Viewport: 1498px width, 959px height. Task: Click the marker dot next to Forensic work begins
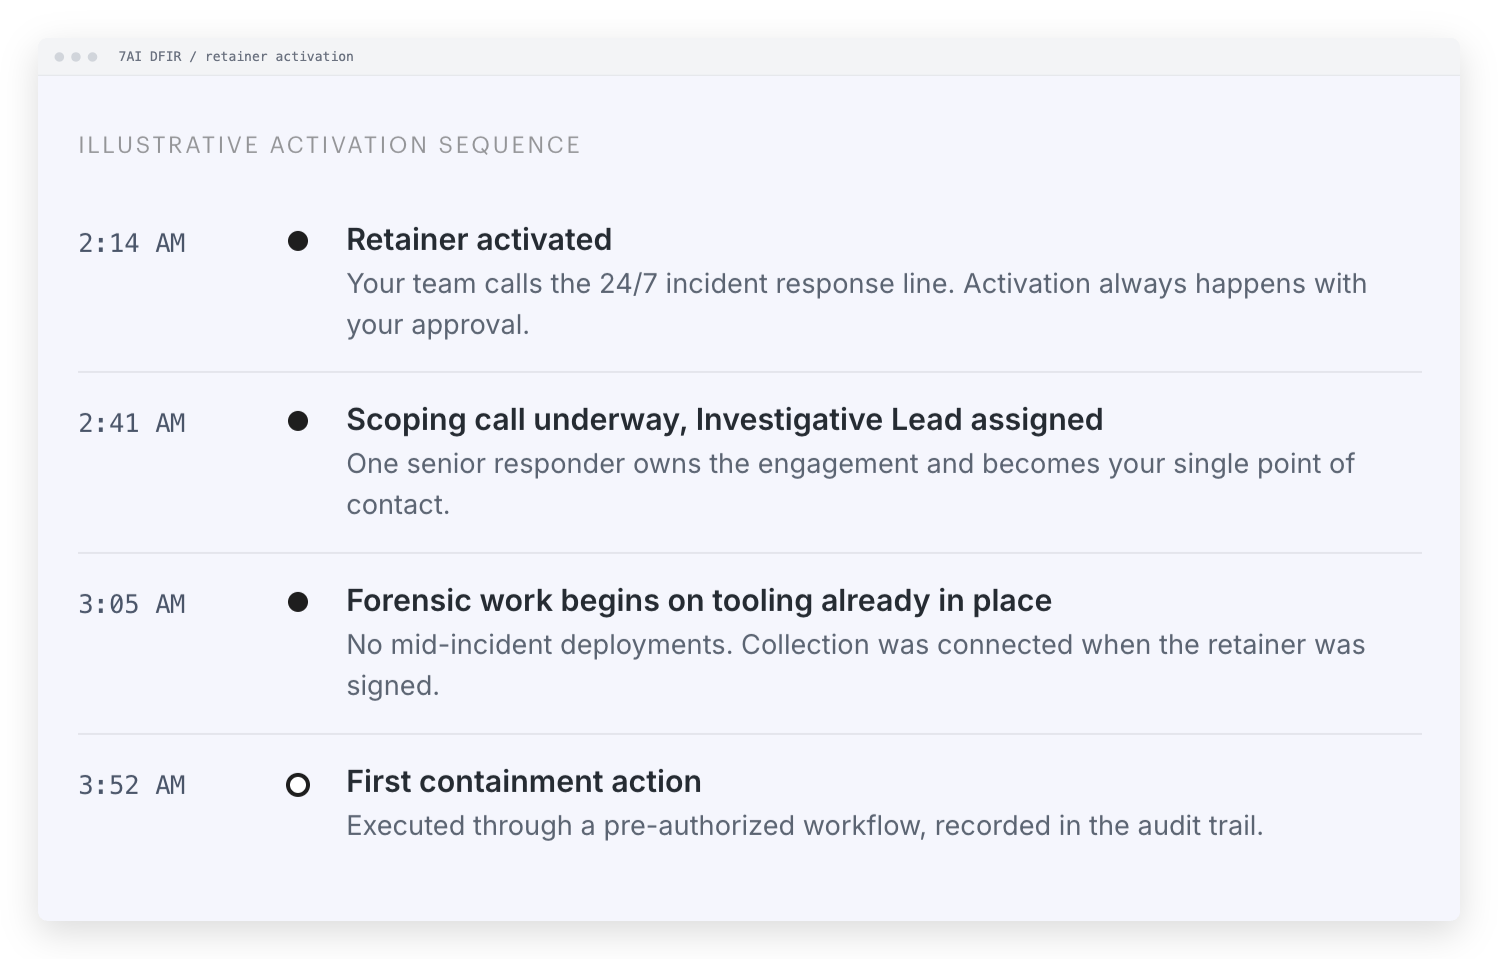pyautogui.click(x=298, y=602)
